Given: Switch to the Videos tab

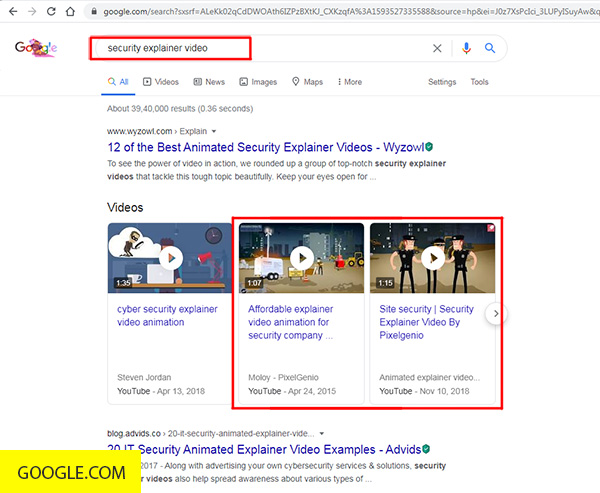Looking at the screenshot, I should [161, 82].
